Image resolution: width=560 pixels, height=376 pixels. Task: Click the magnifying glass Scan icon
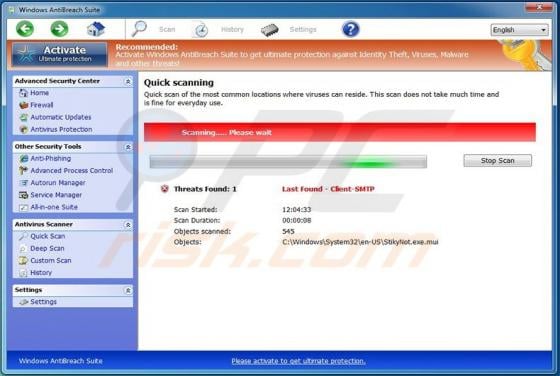click(x=139, y=29)
